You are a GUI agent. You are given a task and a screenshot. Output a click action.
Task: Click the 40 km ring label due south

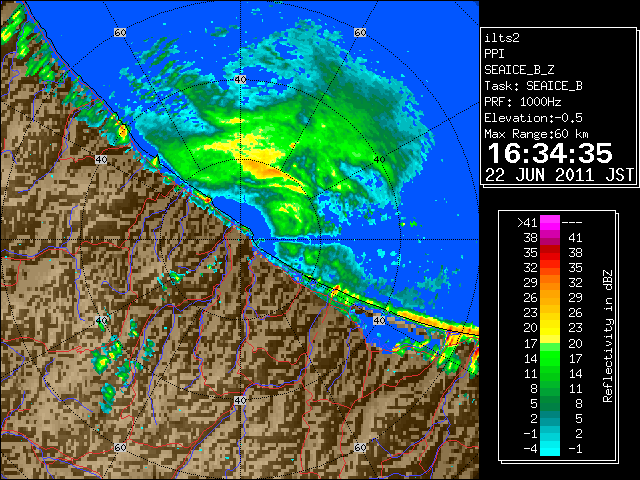coord(240,400)
